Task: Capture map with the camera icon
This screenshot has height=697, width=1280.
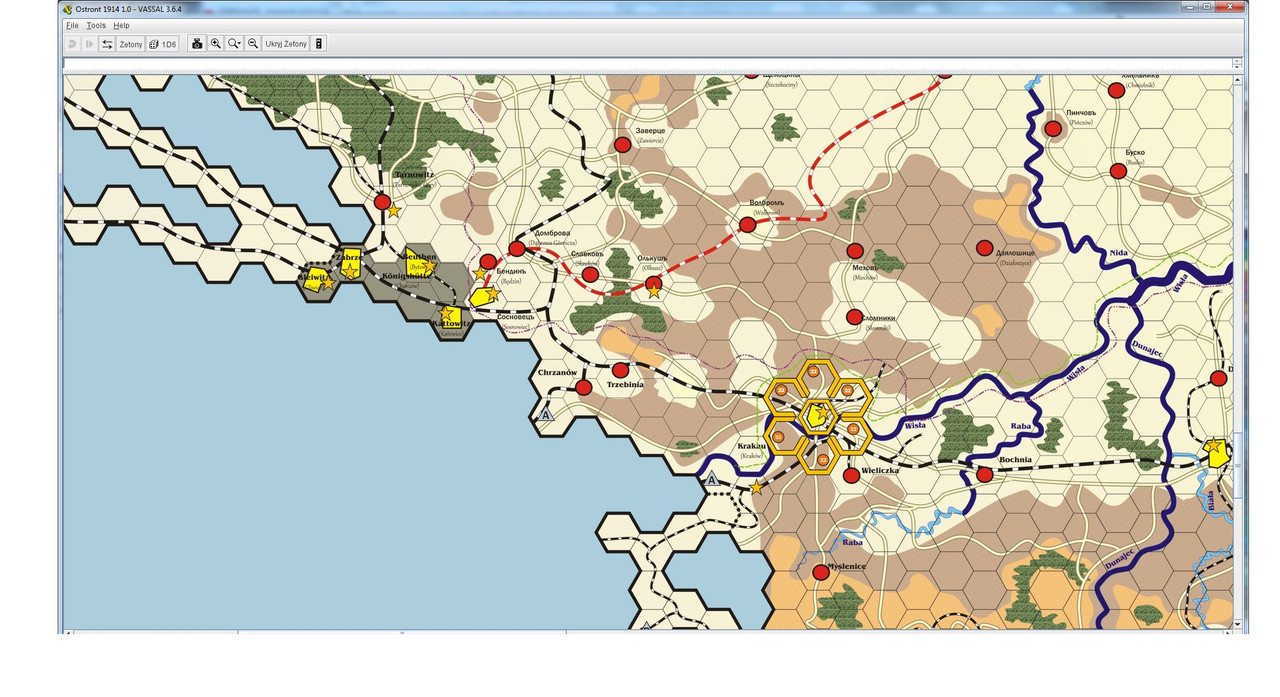Action: 197,44
